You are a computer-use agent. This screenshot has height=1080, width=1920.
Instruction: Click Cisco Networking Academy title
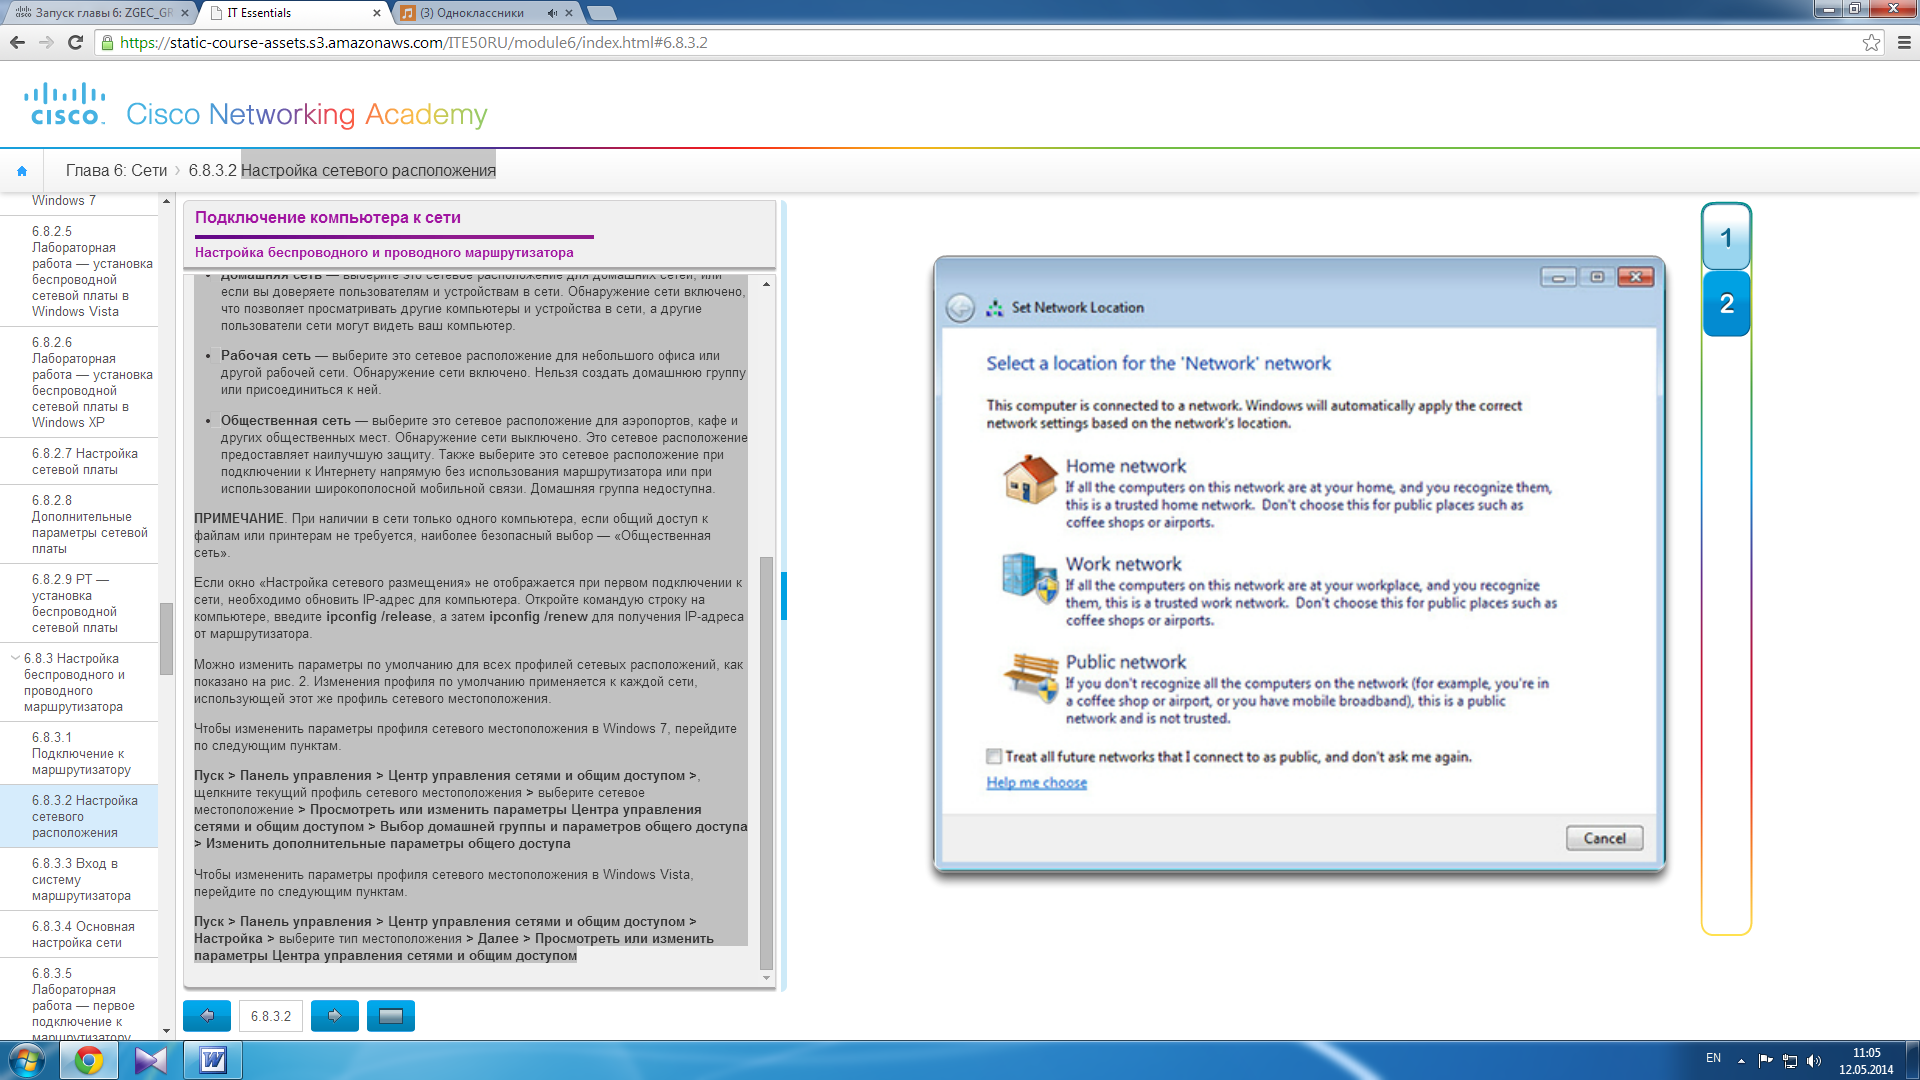point(306,114)
